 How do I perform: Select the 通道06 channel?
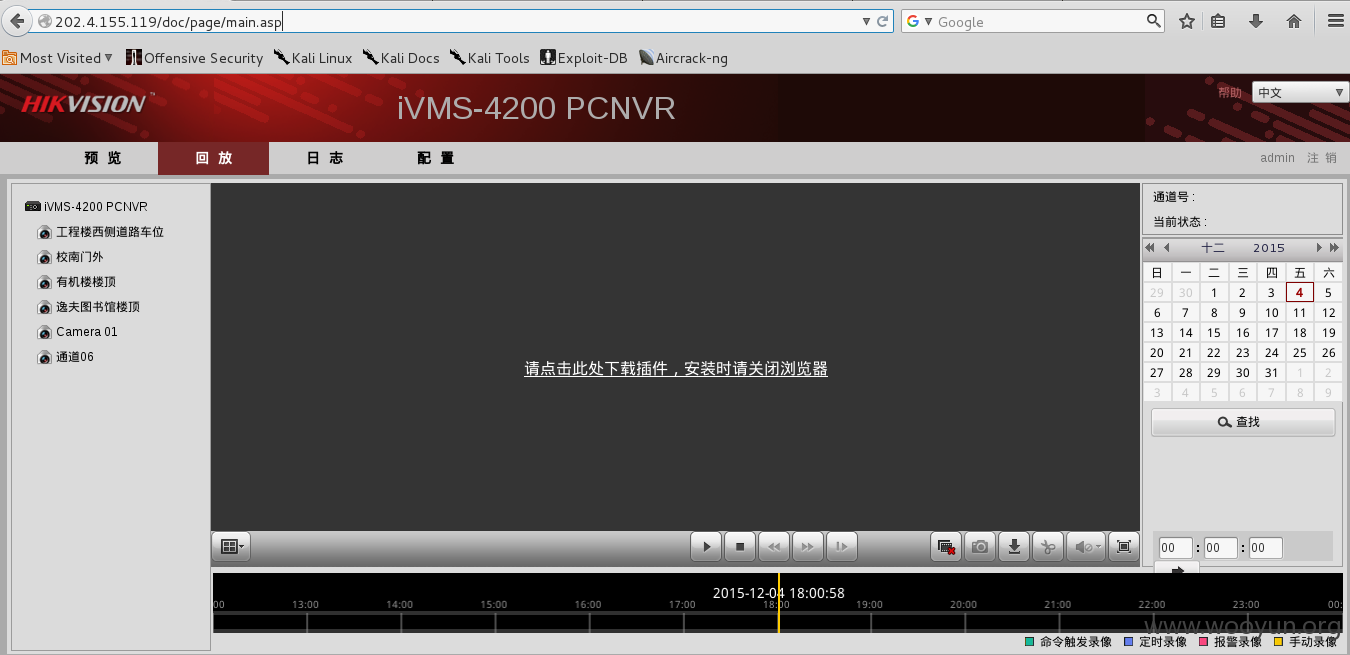click(x=75, y=357)
